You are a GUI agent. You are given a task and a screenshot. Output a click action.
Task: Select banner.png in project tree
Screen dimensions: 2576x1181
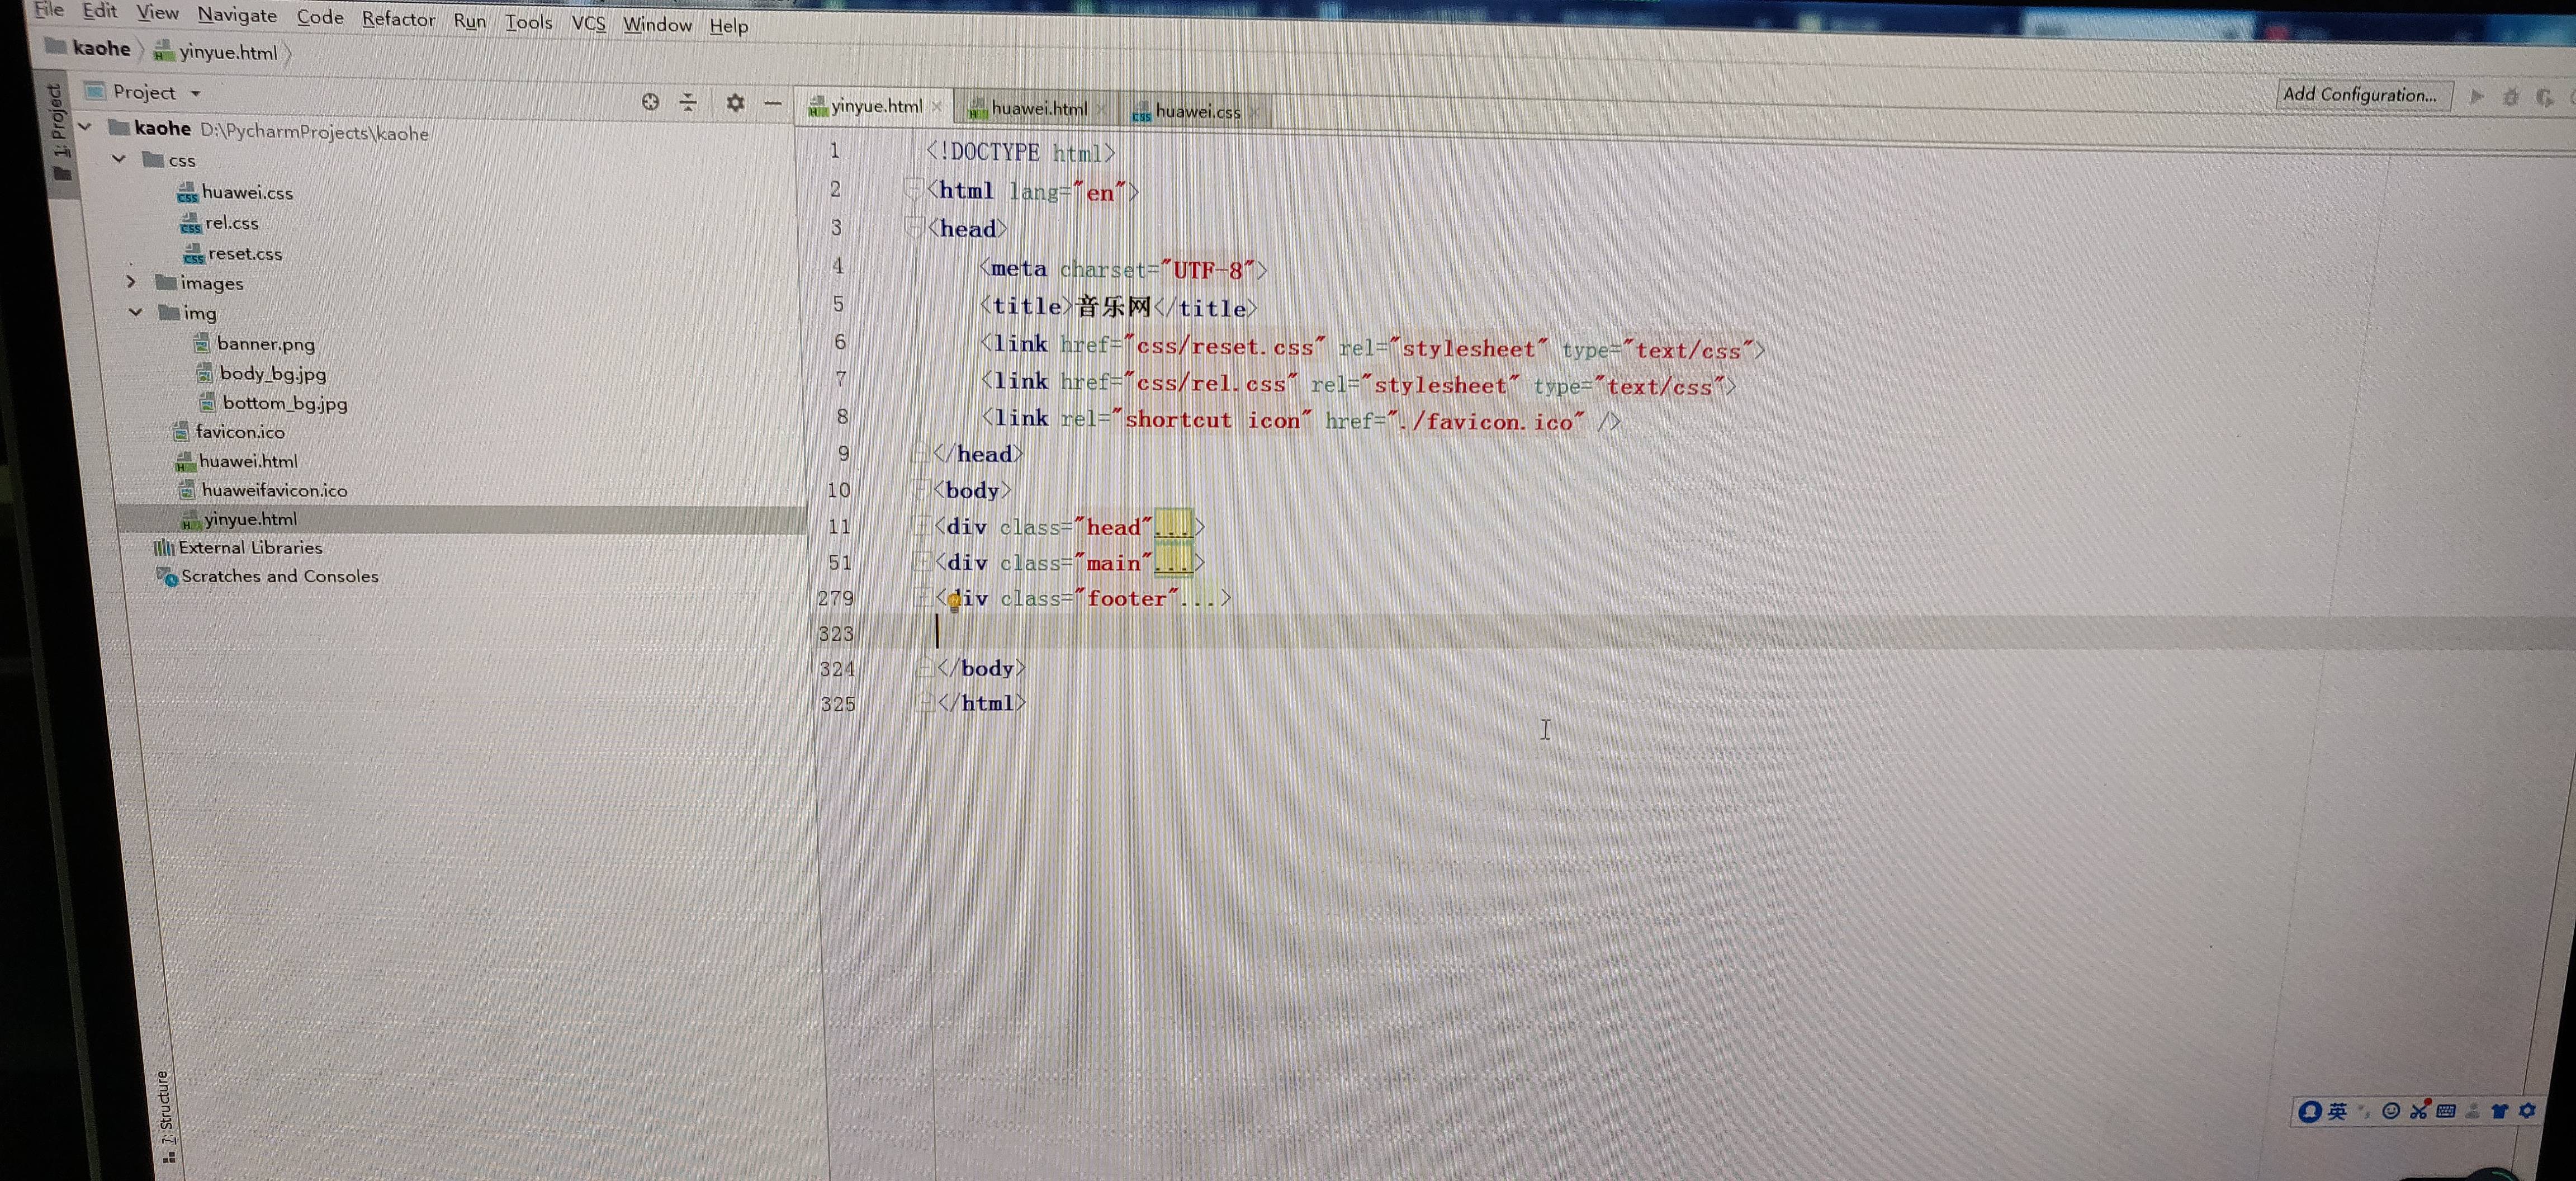tap(265, 344)
